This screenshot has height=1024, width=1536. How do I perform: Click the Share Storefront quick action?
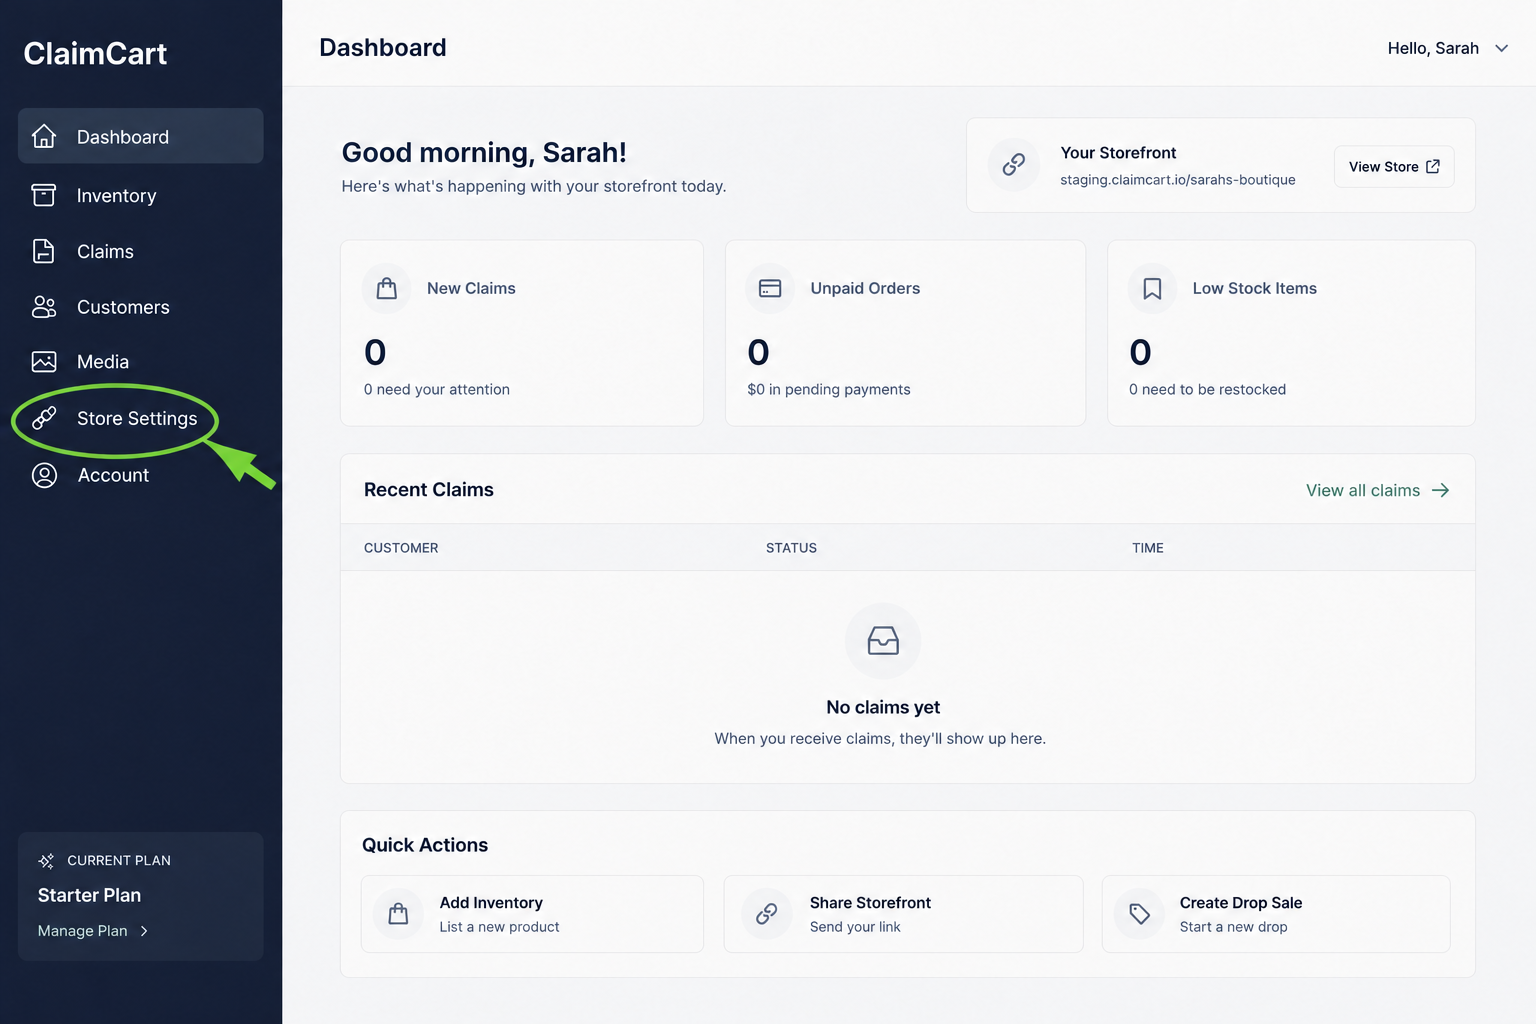click(x=903, y=914)
